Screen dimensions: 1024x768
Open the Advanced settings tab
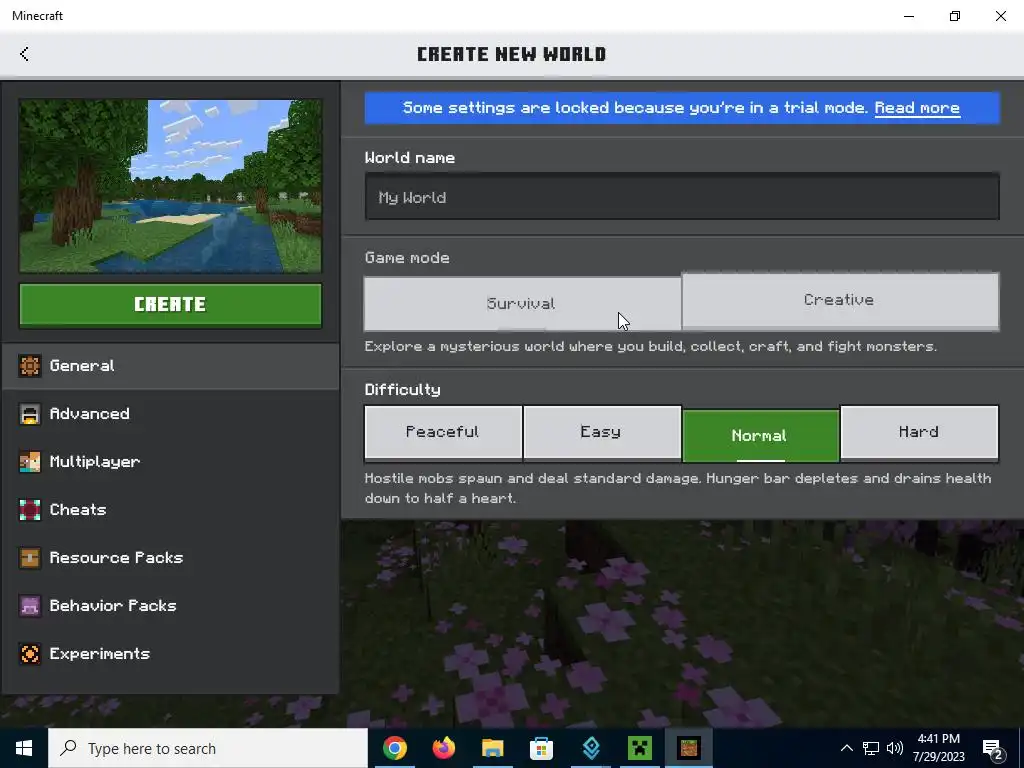[x=171, y=414]
